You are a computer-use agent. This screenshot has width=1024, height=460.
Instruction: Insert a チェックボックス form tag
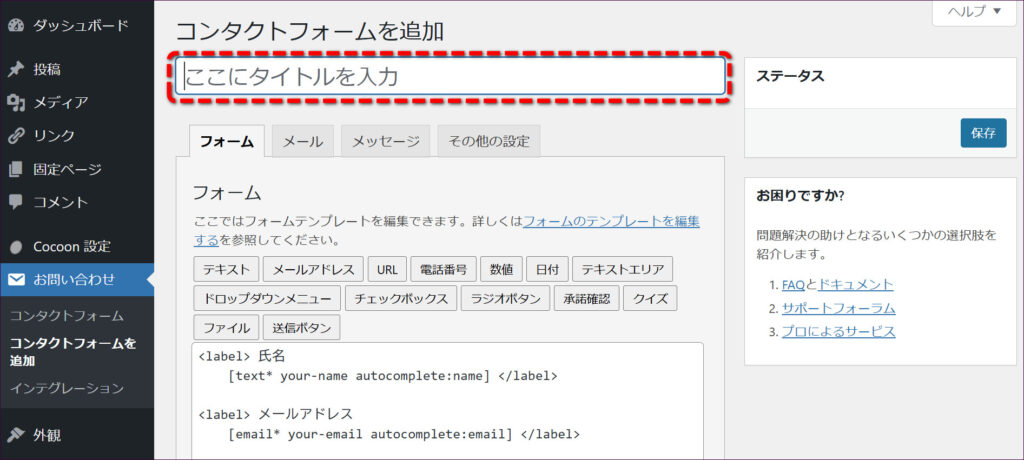pyautogui.click(x=401, y=299)
